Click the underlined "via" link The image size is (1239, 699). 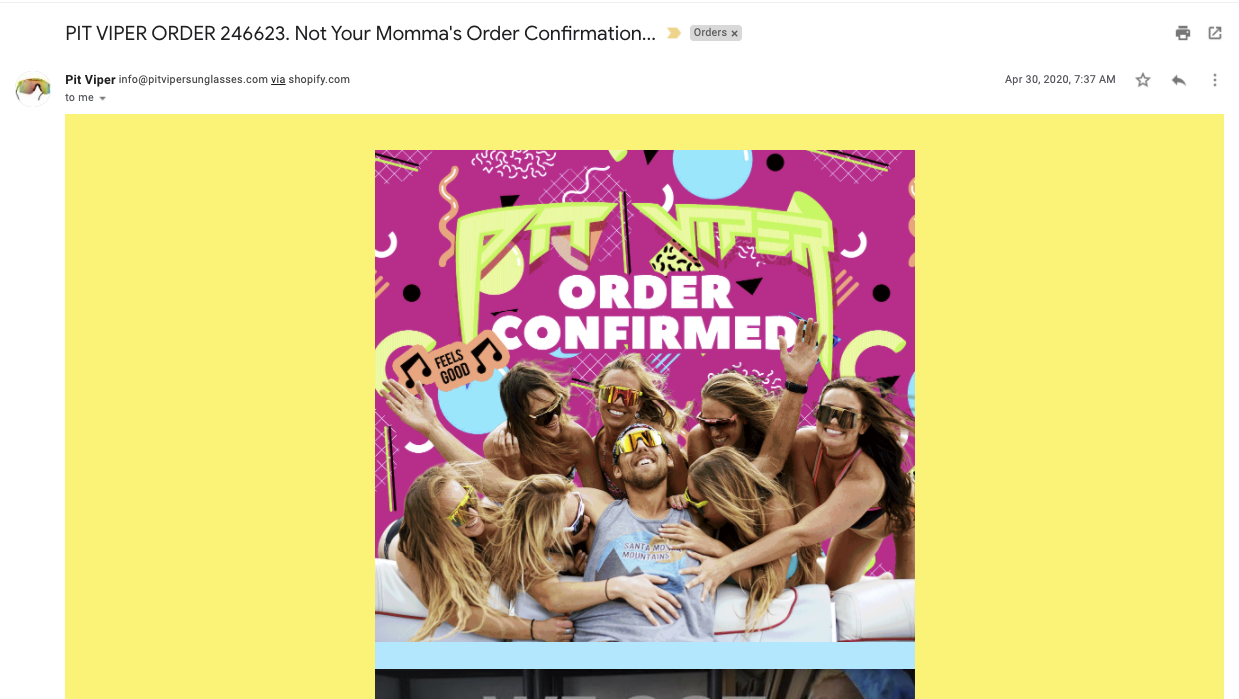(x=278, y=79)
